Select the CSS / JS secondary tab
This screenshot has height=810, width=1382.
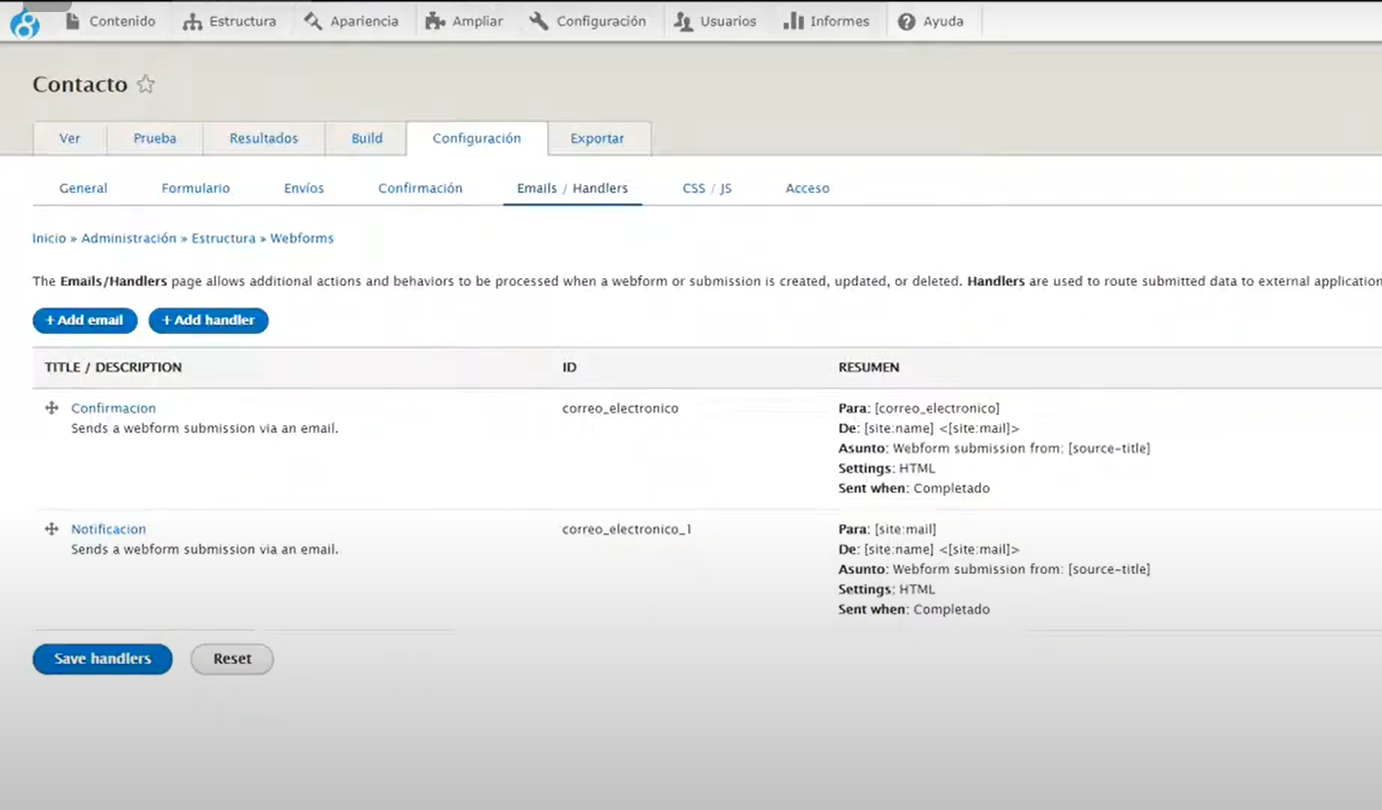pos(707,188)
